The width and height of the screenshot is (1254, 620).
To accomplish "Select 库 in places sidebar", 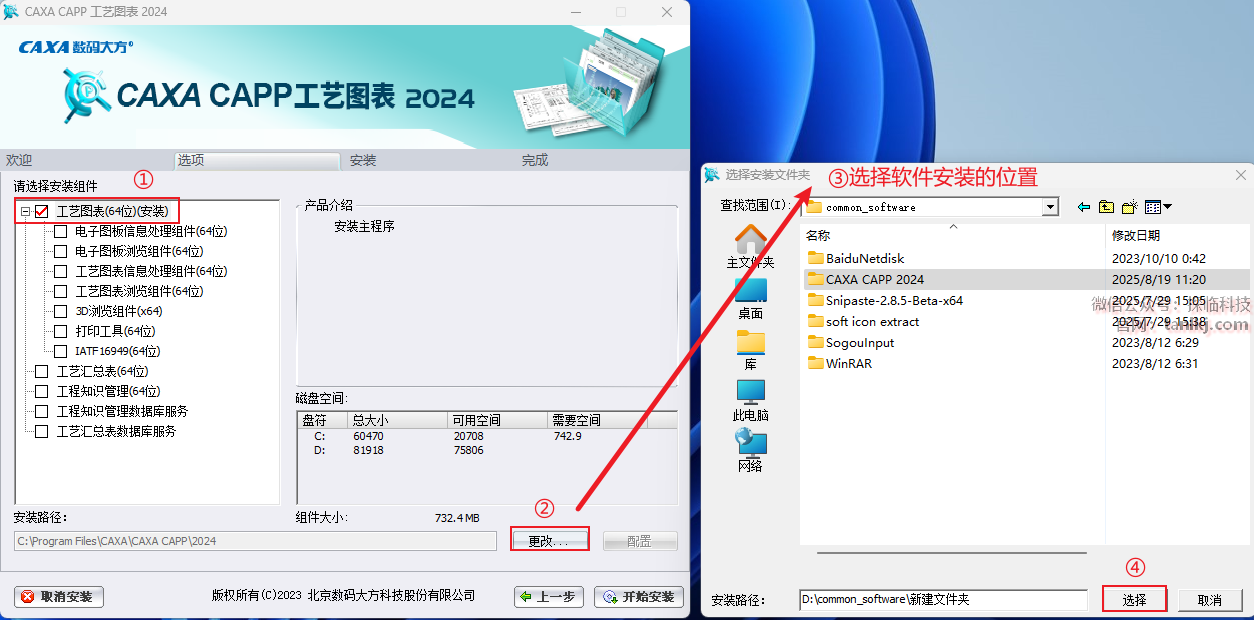I will [750, 350].
